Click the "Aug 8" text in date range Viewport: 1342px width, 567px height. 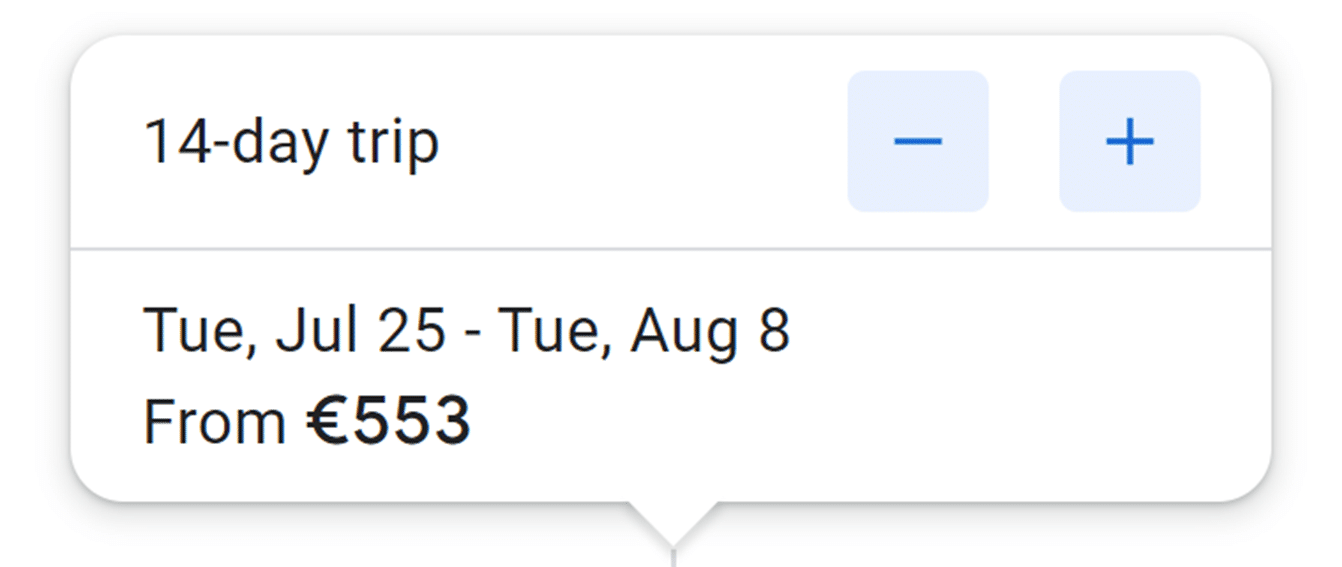tap(709, 331)
